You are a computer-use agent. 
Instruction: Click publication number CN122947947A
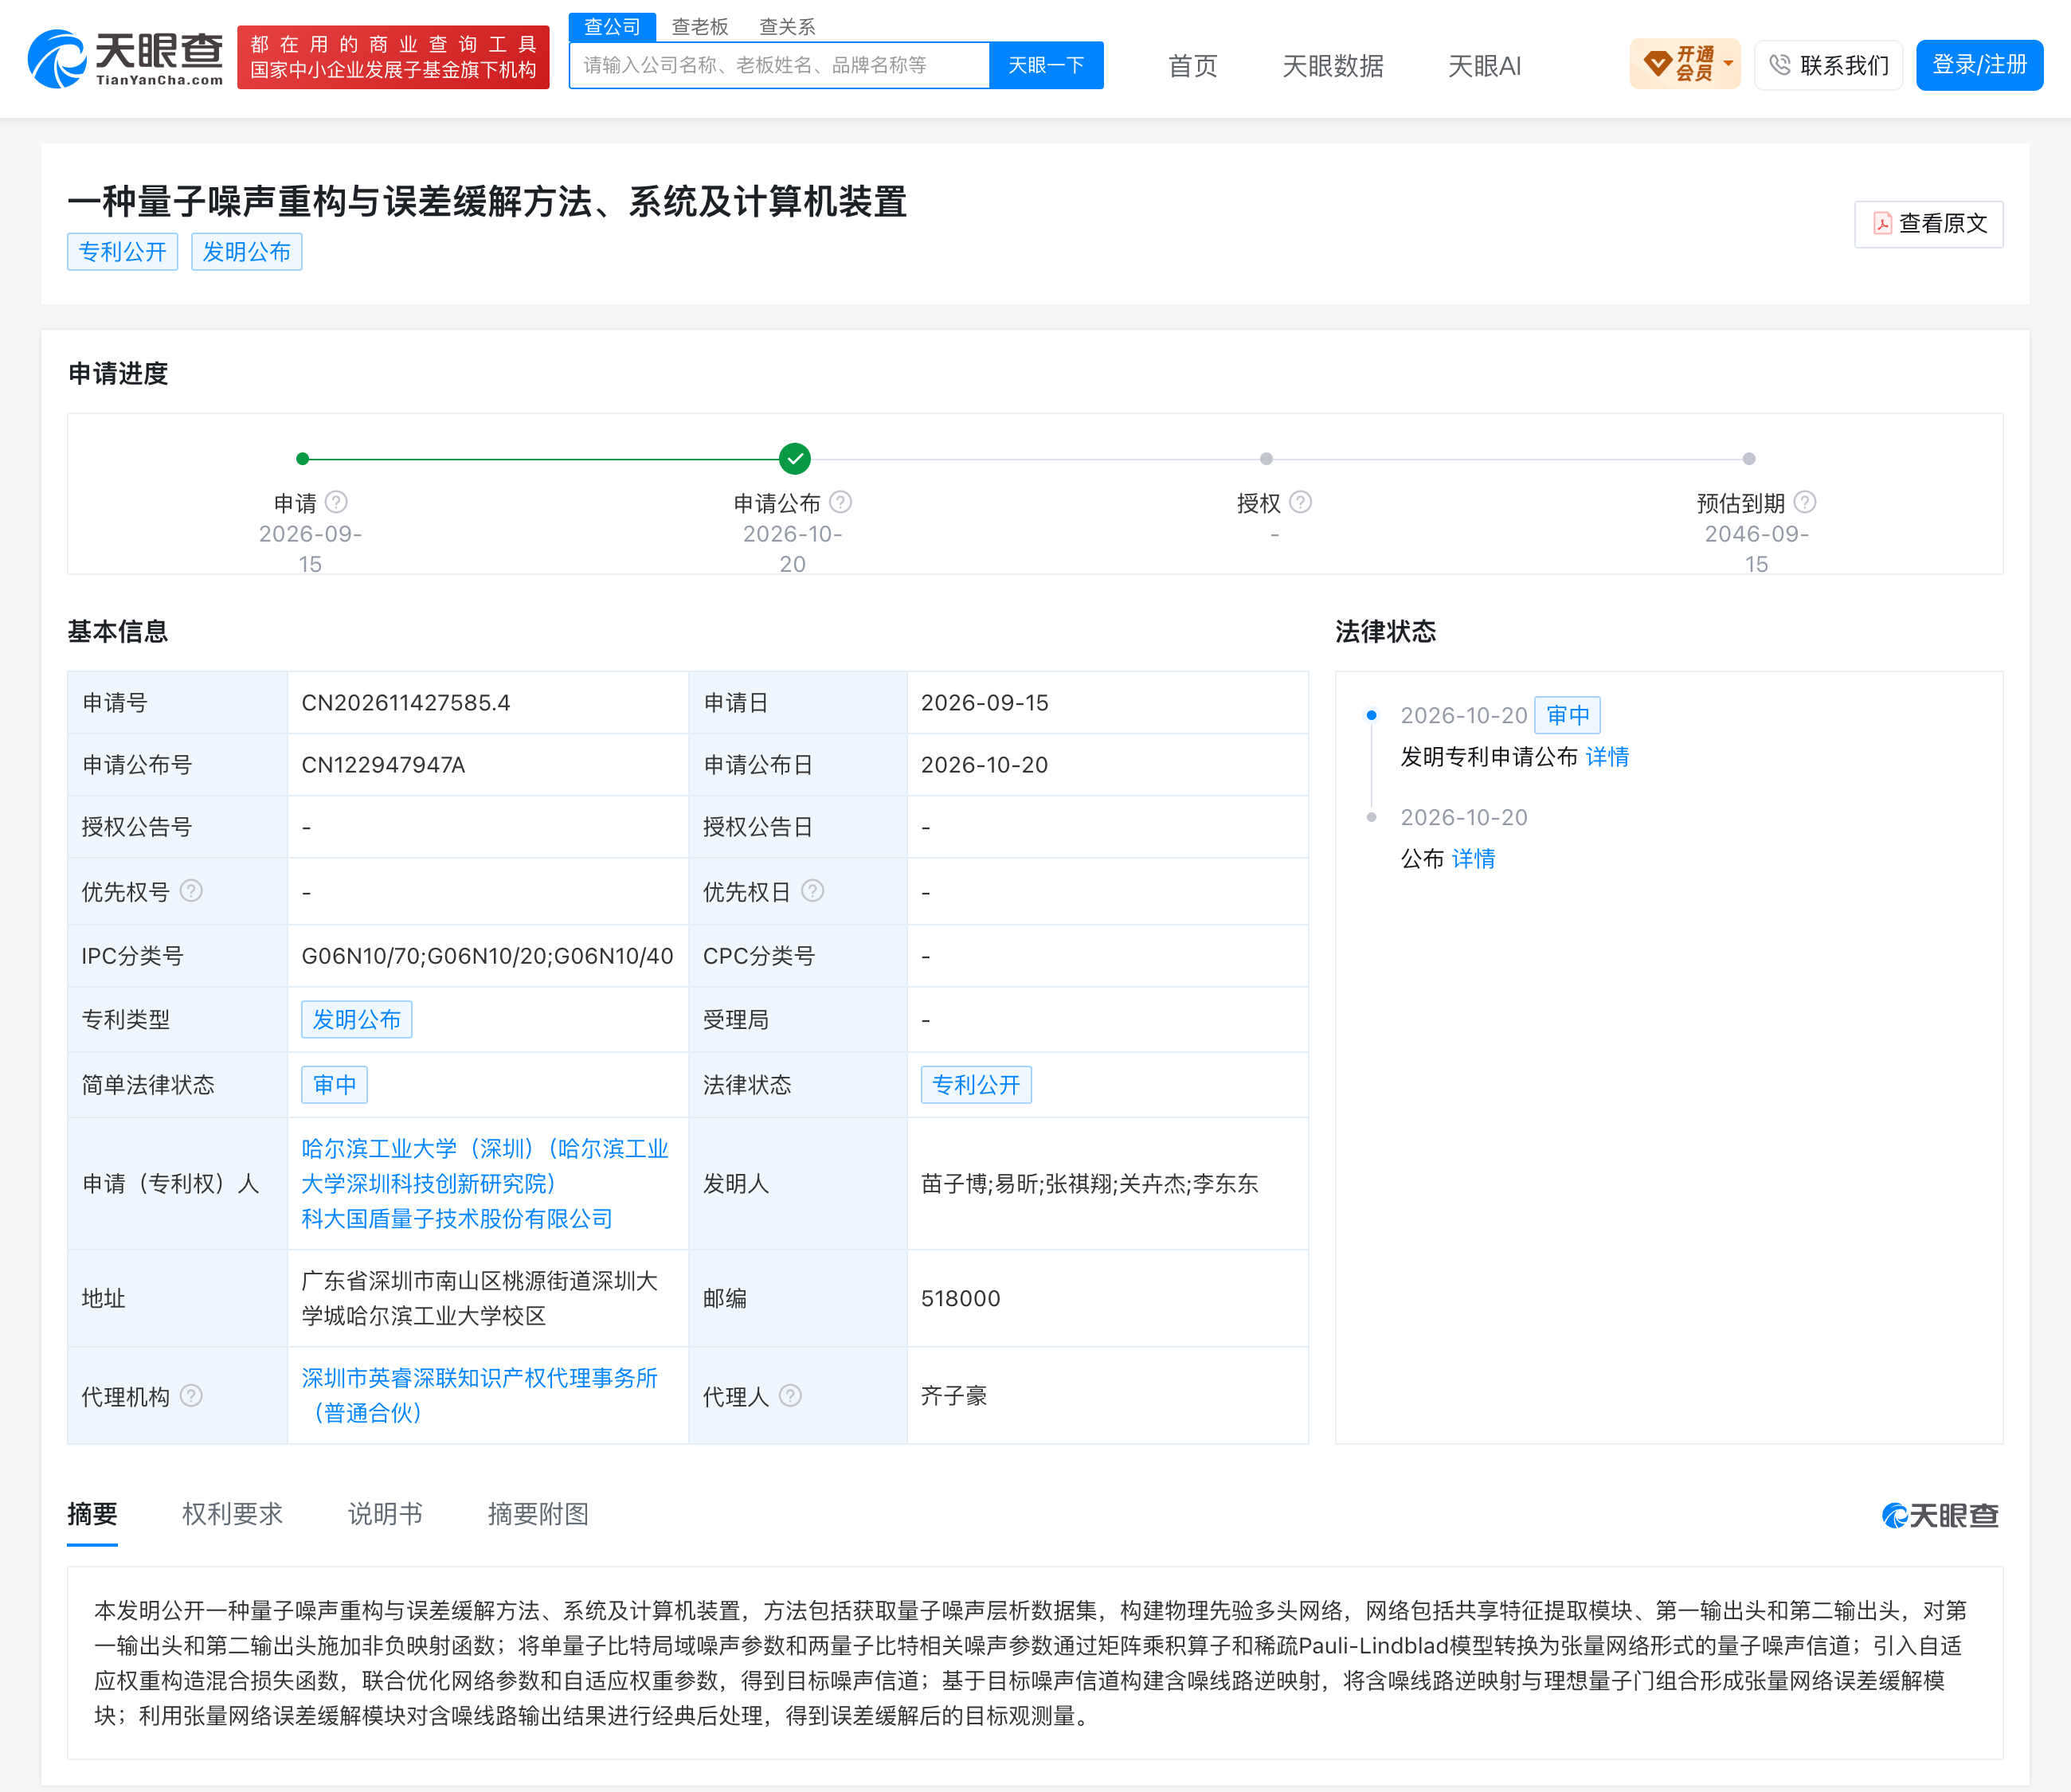[383, 765]
